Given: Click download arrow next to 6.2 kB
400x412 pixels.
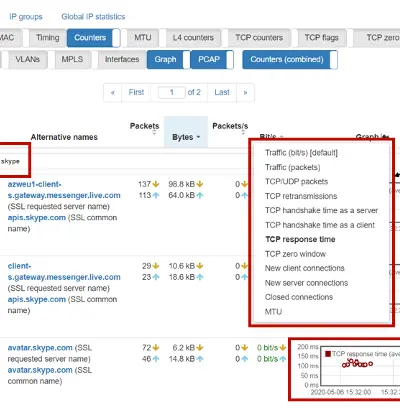Looking at the screenshot, I should click(x=200, y=348).
